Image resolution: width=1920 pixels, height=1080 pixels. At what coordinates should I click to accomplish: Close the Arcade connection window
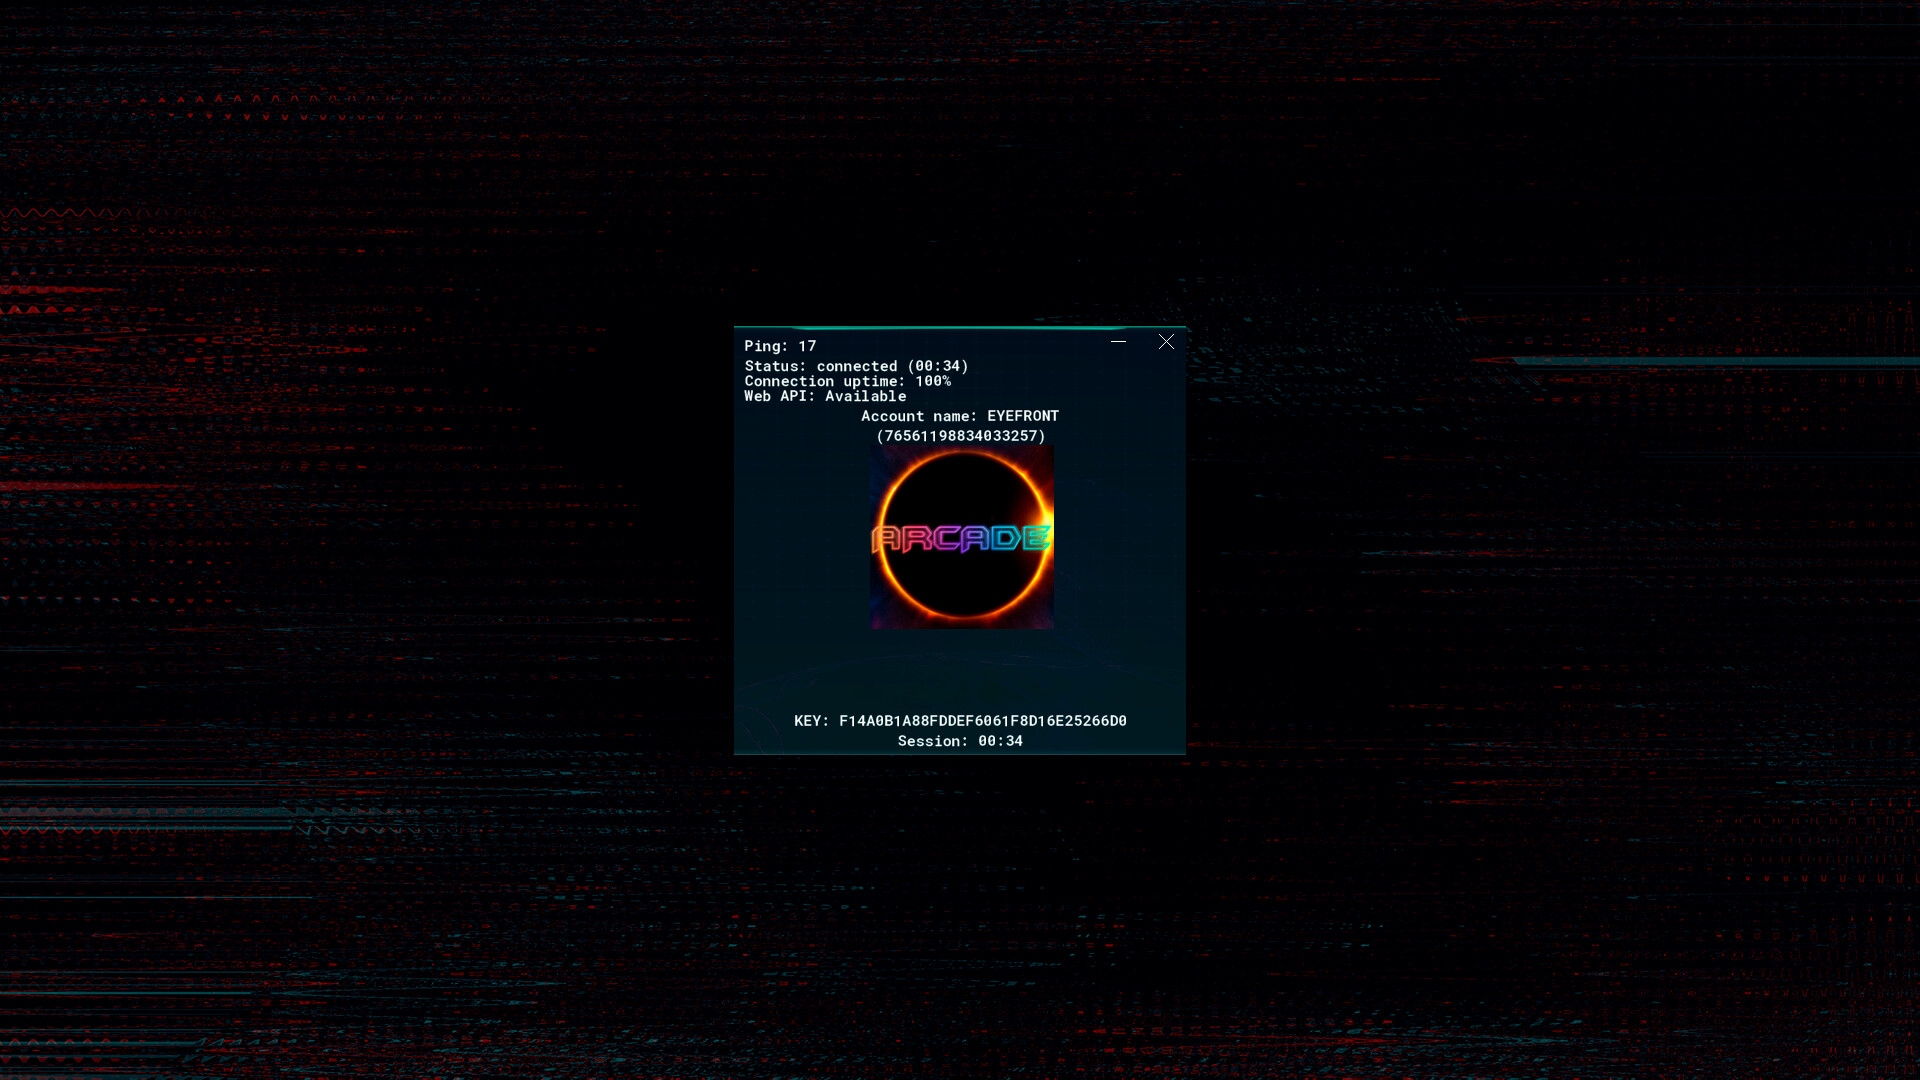pyautogui.click(x=1166, y=341)
